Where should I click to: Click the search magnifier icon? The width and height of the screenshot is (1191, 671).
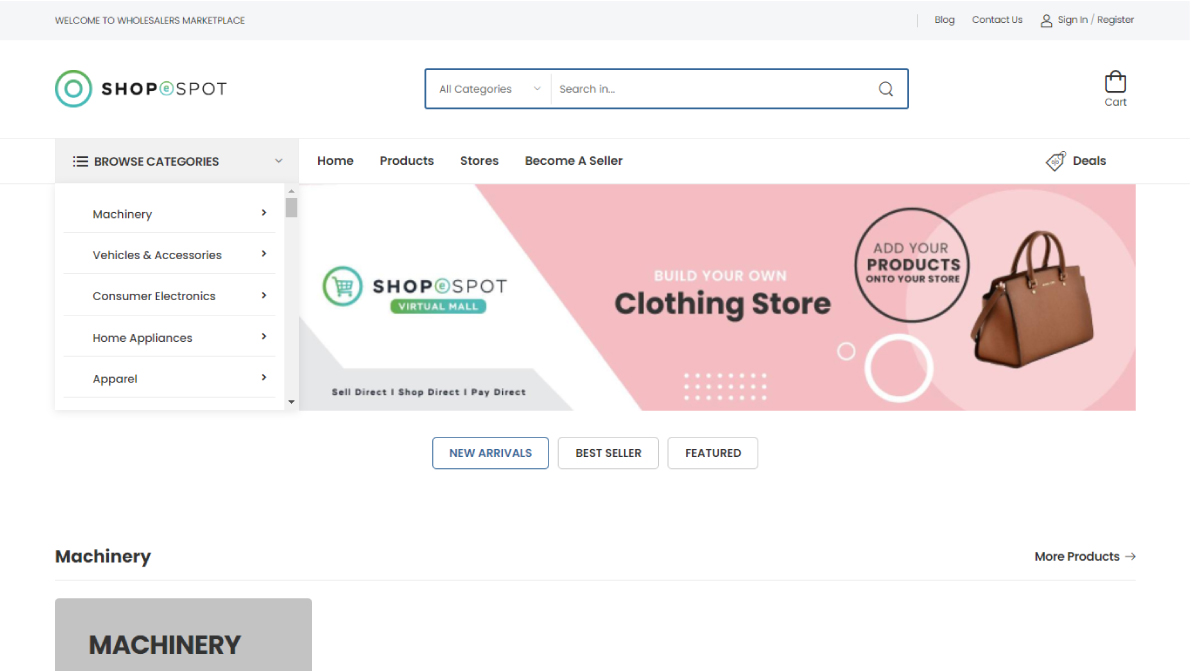(x=885, y=89)
